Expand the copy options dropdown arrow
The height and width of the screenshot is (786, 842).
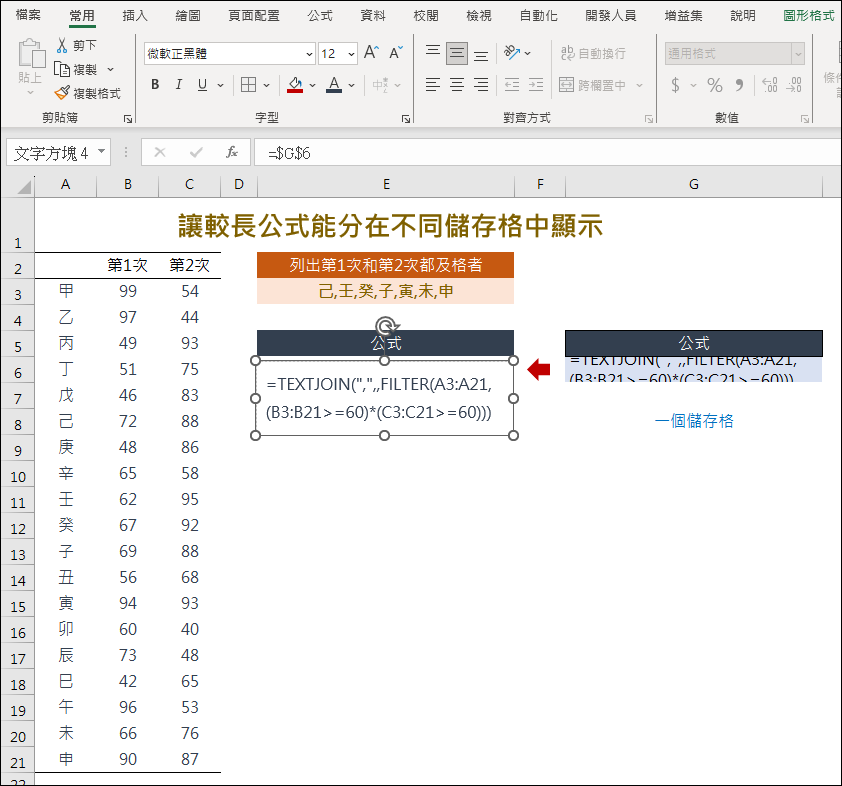click(x=111, y=69)
